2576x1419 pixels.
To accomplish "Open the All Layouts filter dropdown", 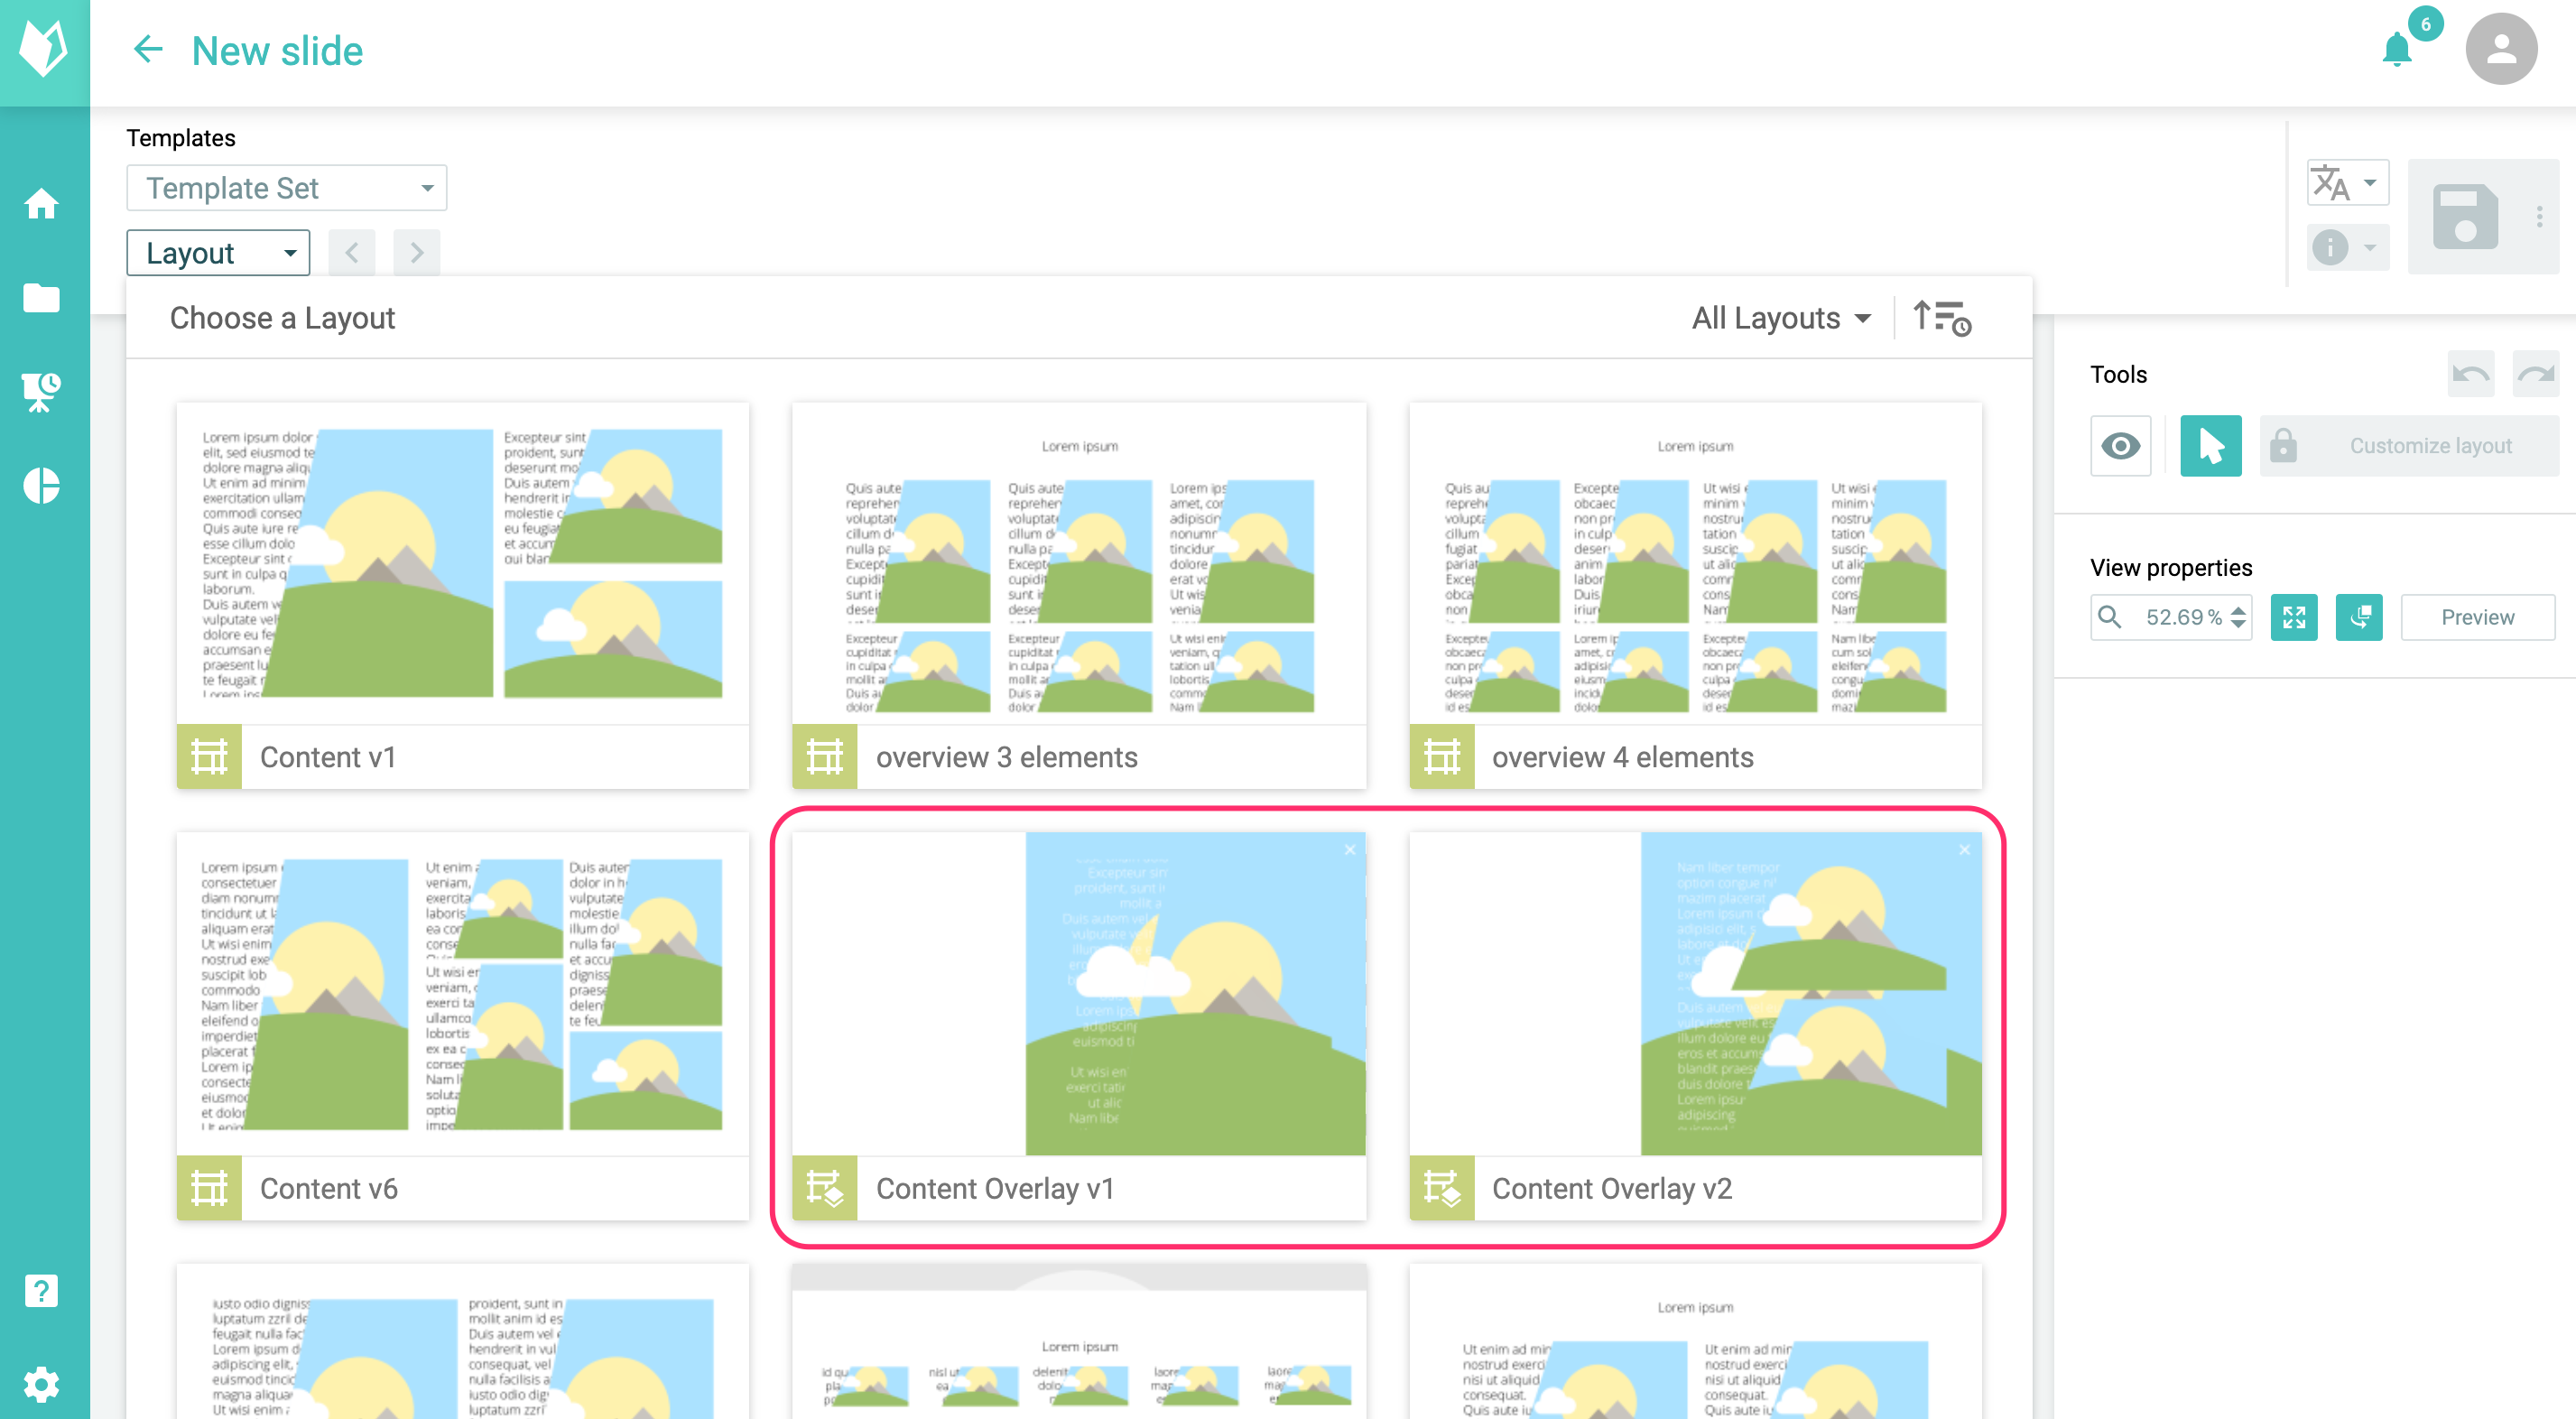I will (x=1781, y=318).
